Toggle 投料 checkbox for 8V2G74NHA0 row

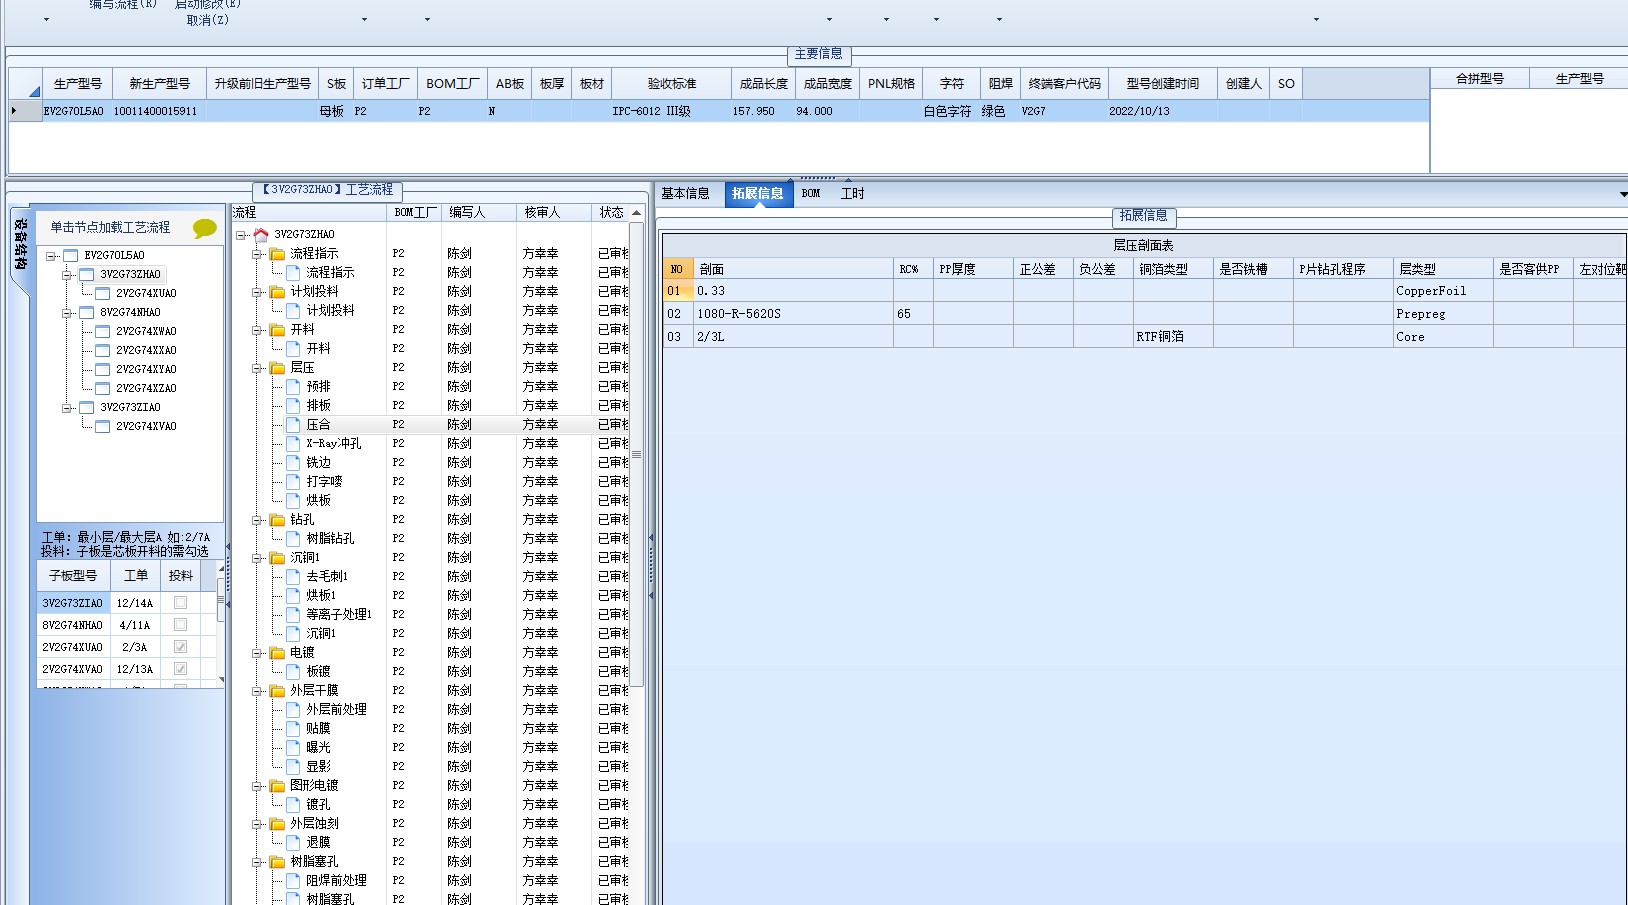(x=180, y=625)
